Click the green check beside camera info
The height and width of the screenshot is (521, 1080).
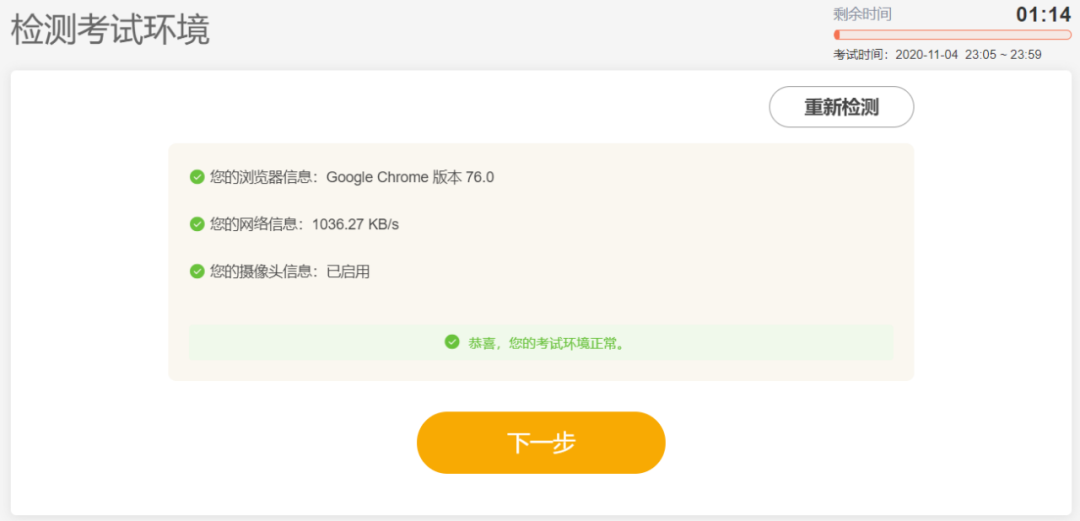[197, 271]
